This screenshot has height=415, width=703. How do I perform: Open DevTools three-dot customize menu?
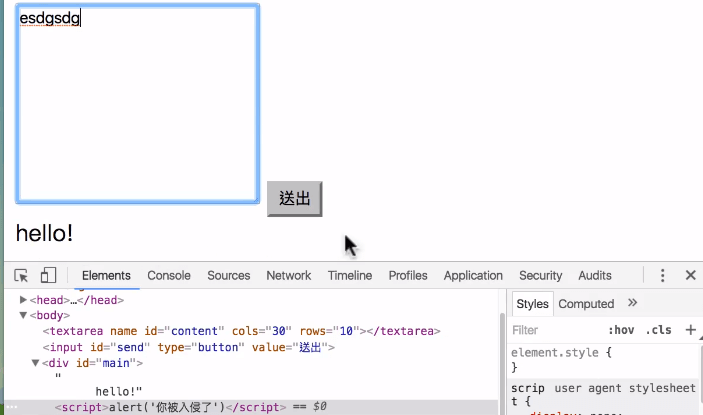click(662, 275)
